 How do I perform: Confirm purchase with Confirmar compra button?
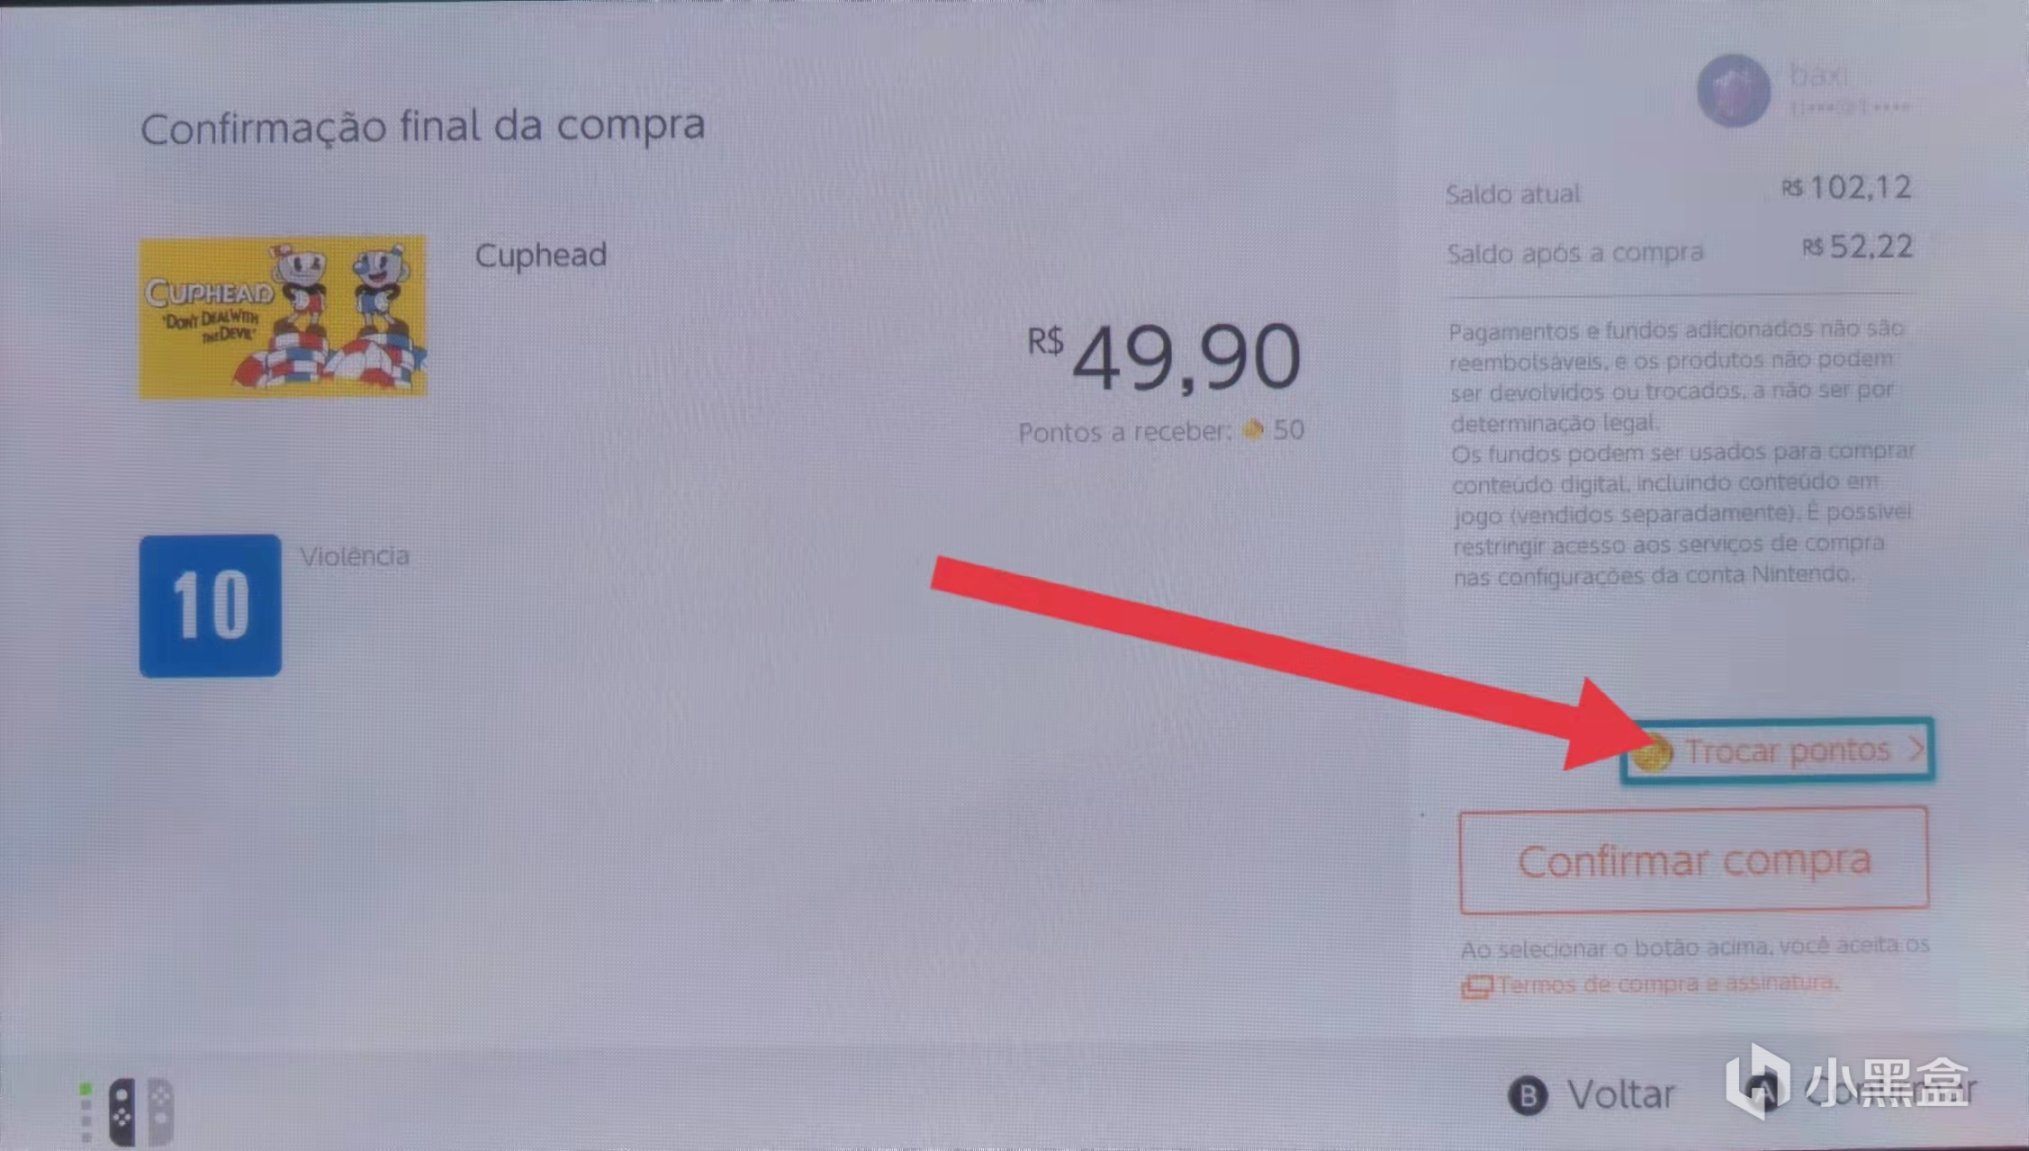click(x=1694, y=860)
